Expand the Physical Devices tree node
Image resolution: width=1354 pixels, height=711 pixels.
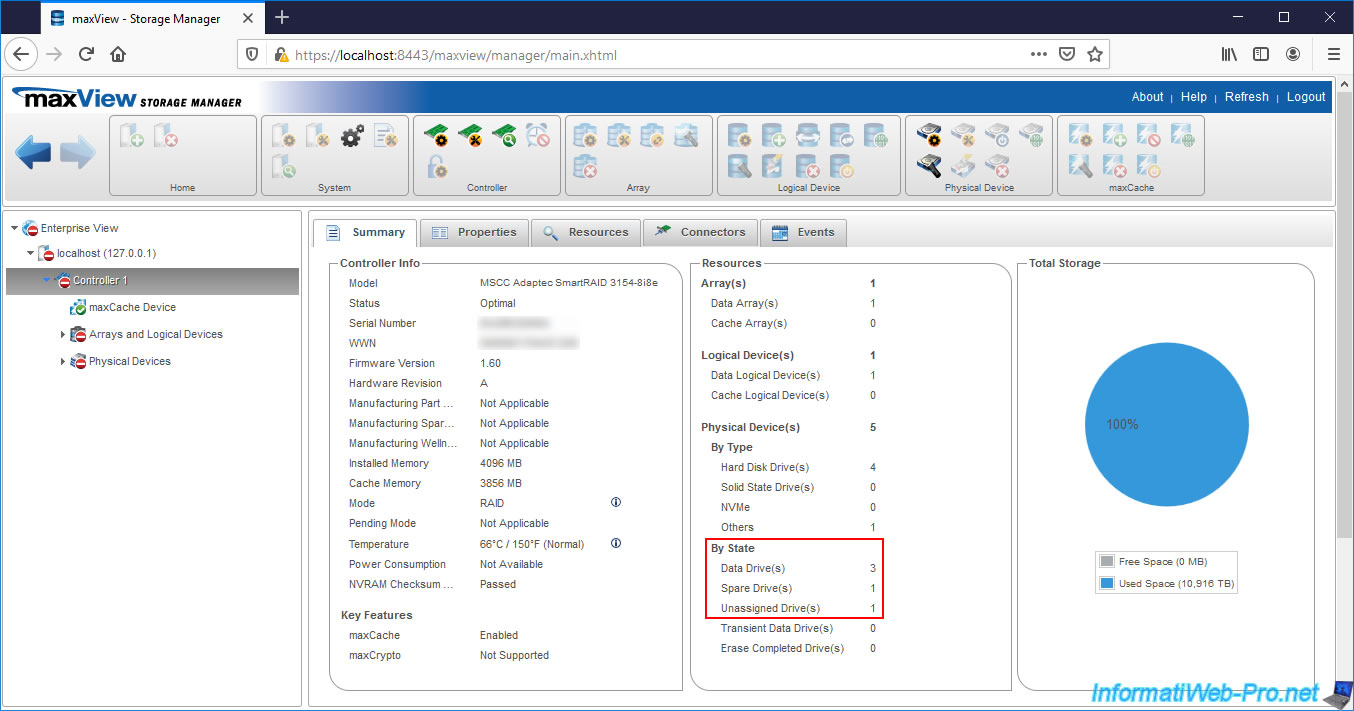63,362
